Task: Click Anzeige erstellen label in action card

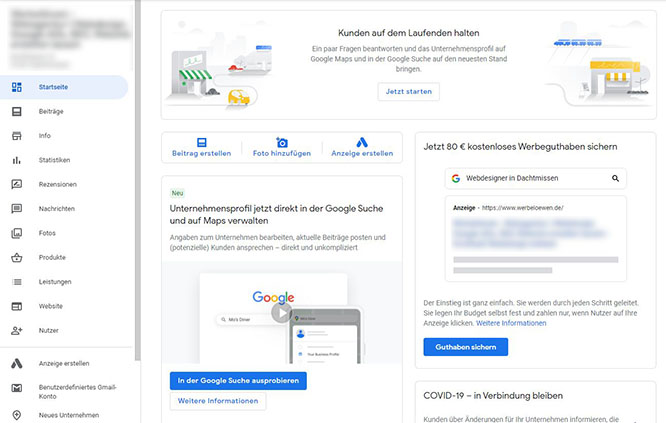Action: click(x=362, y=153)
